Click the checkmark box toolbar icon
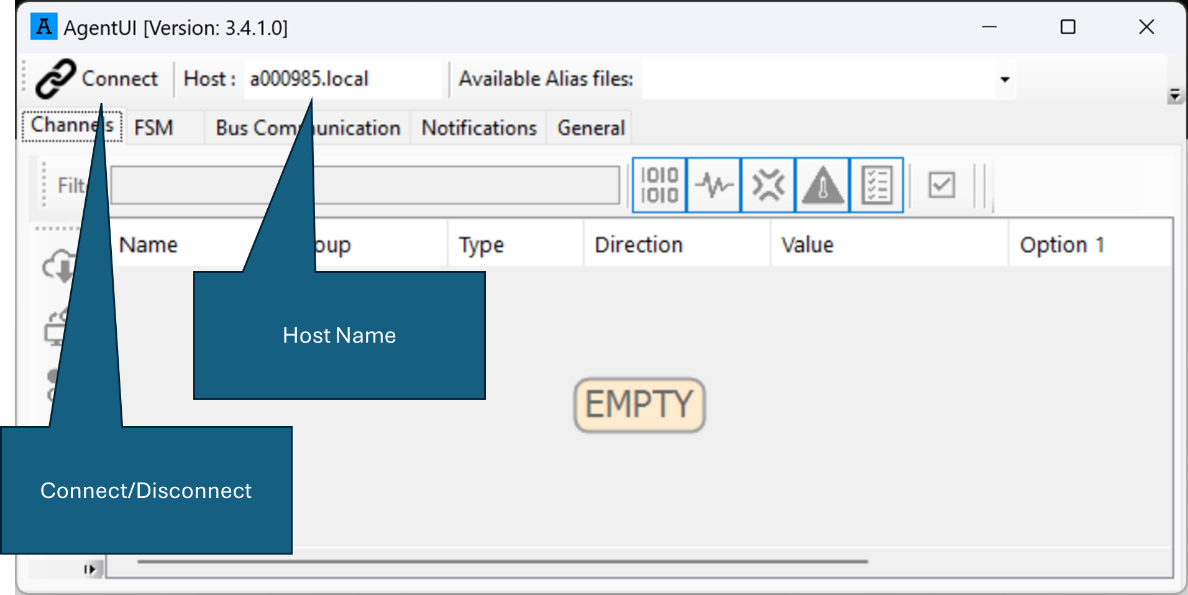 click(941, 185)
